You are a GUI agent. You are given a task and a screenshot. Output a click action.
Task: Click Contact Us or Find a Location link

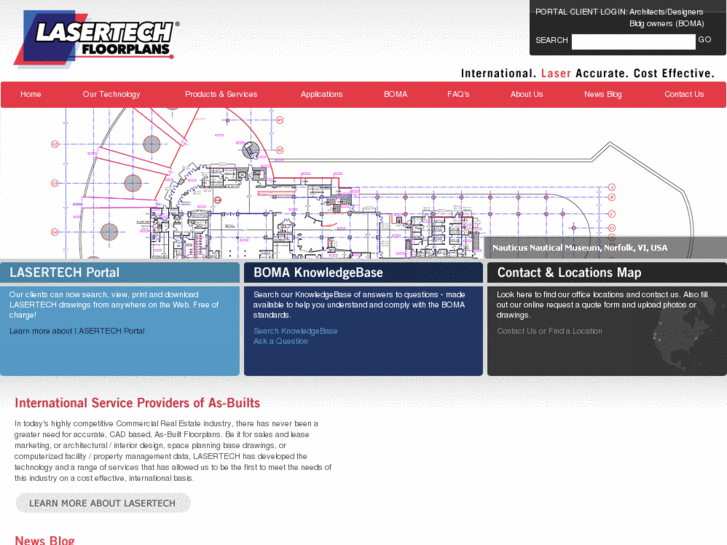[x=549, y=331]
